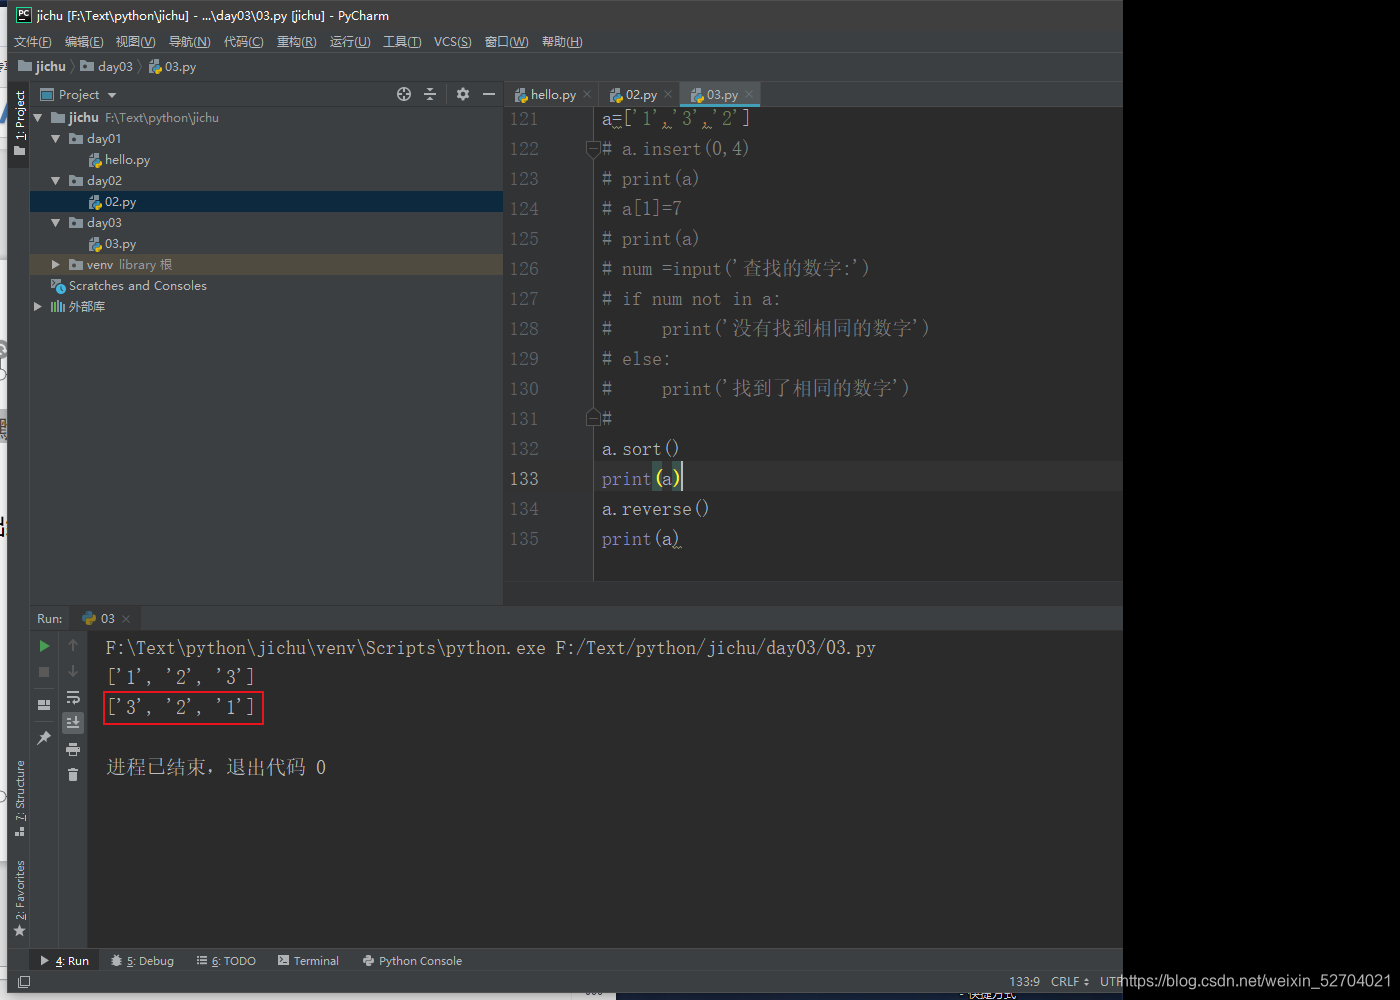Close the 03 Run tab
Image resolution: width=1400 pixels, height=1000 pixels.
126,619
